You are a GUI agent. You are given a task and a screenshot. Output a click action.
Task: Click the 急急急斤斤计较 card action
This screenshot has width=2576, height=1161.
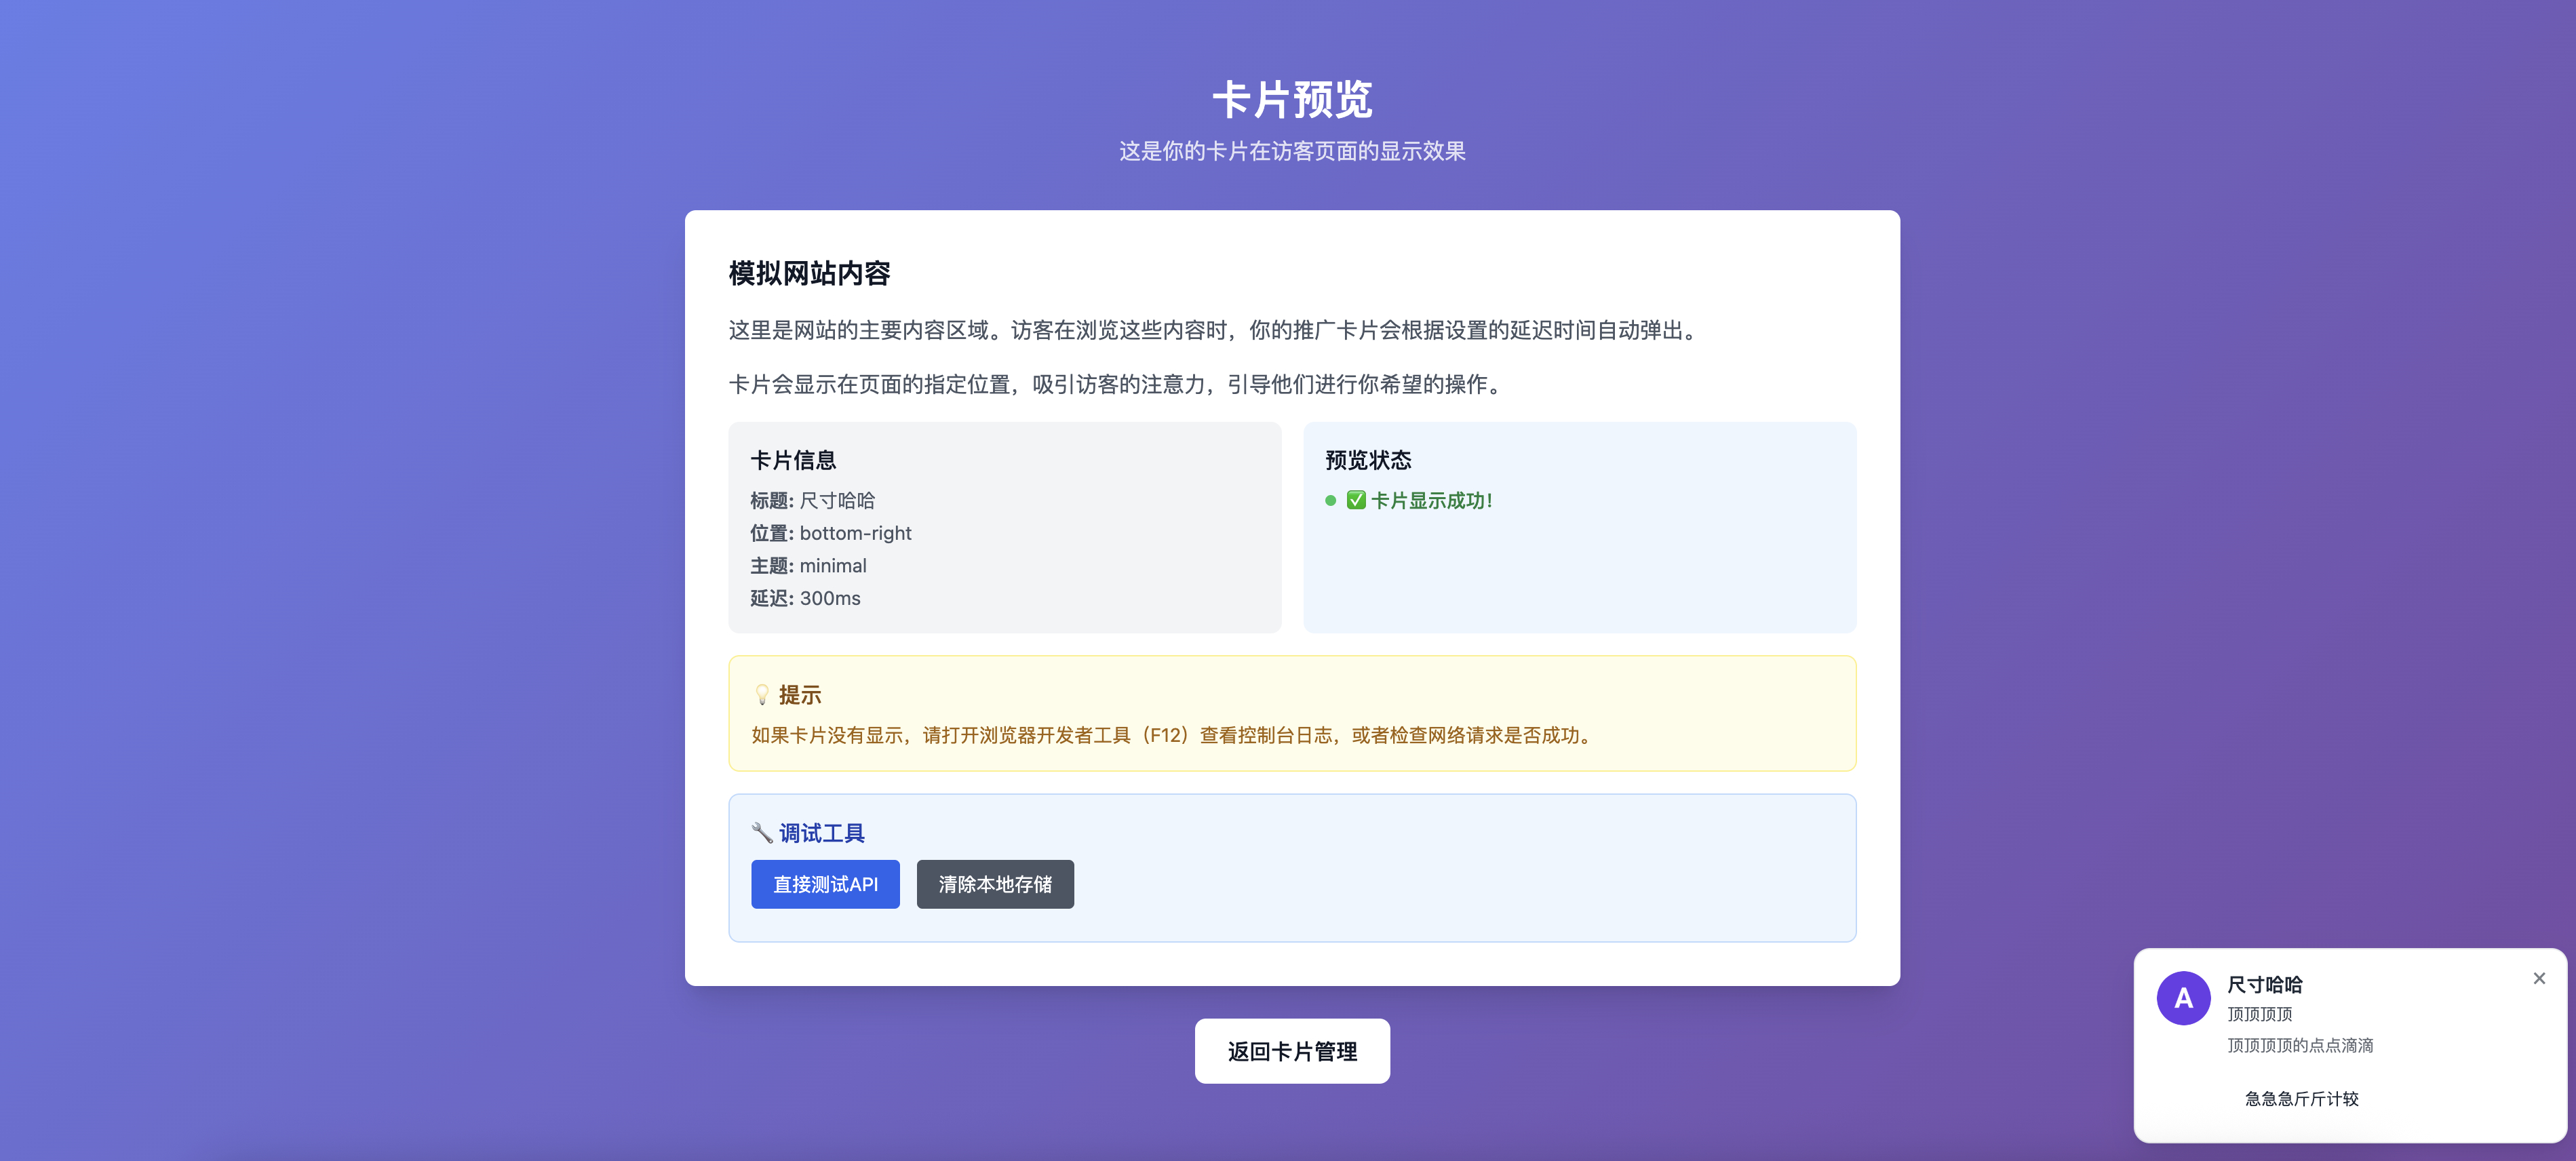[2301, 1098]
